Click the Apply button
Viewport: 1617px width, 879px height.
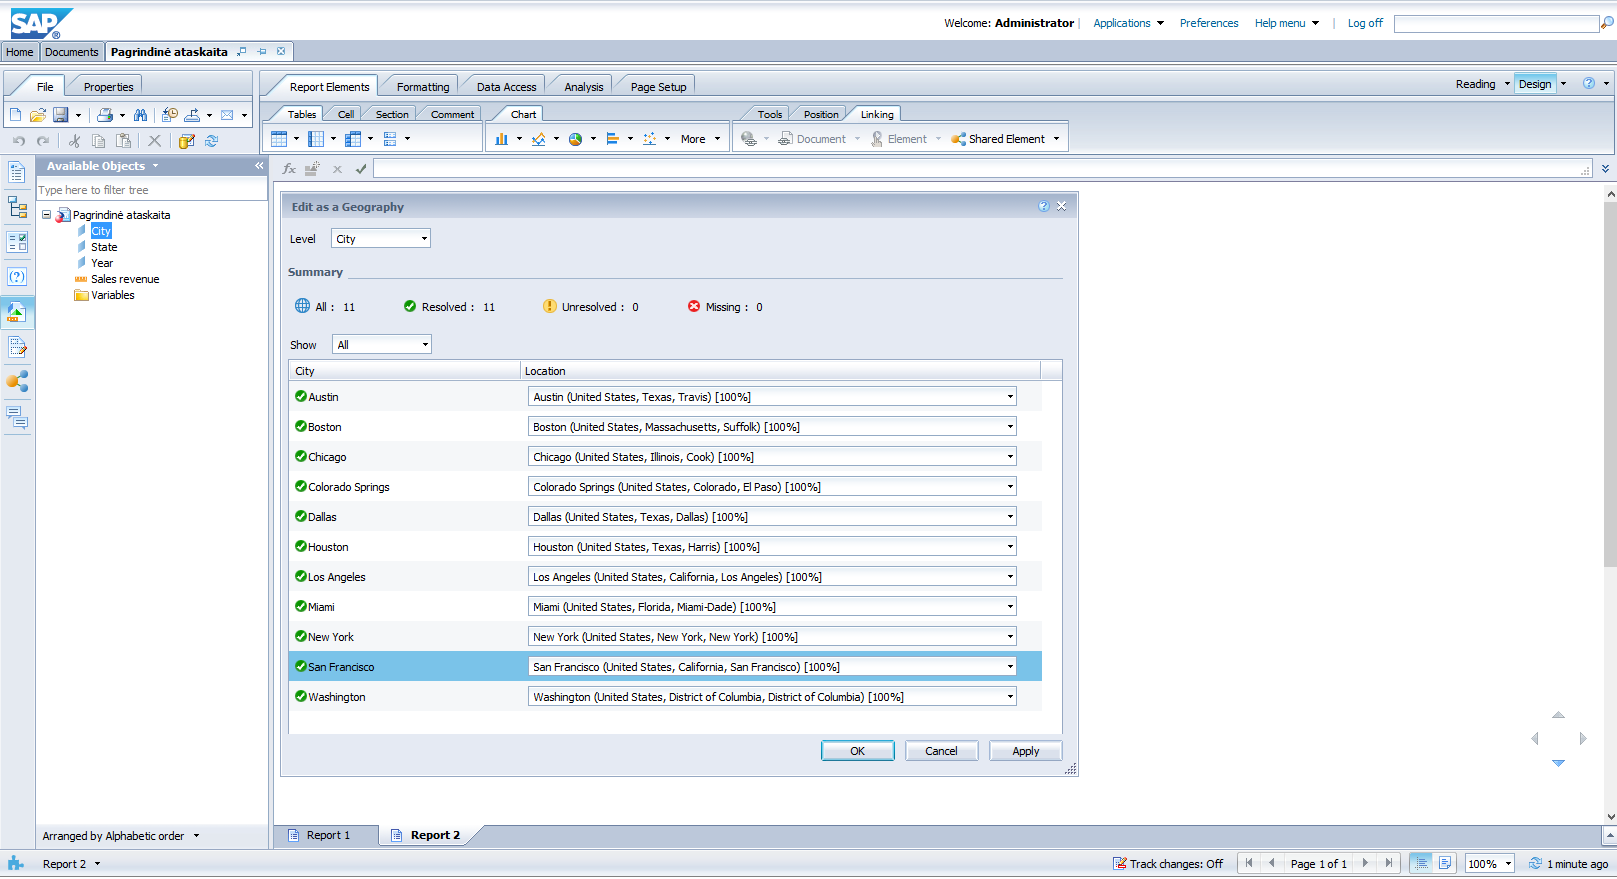(x=1025, y=751)
